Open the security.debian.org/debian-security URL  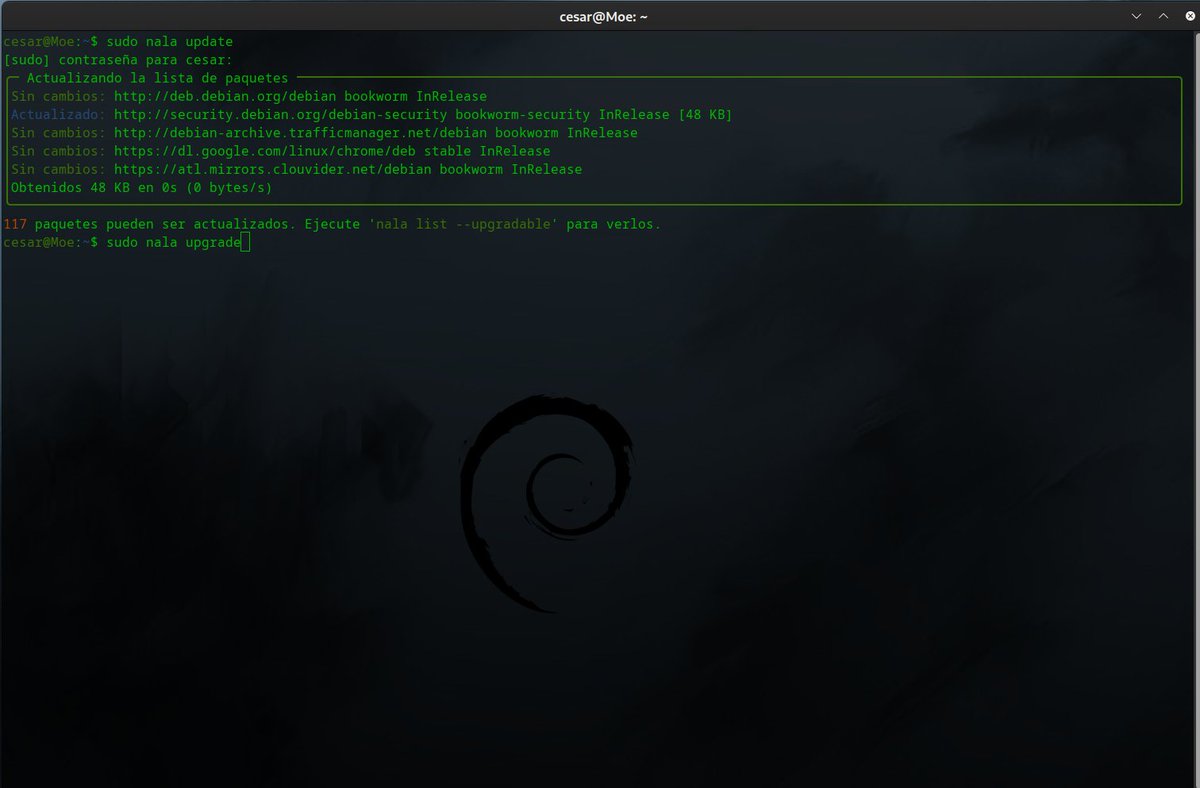(279, 115)
